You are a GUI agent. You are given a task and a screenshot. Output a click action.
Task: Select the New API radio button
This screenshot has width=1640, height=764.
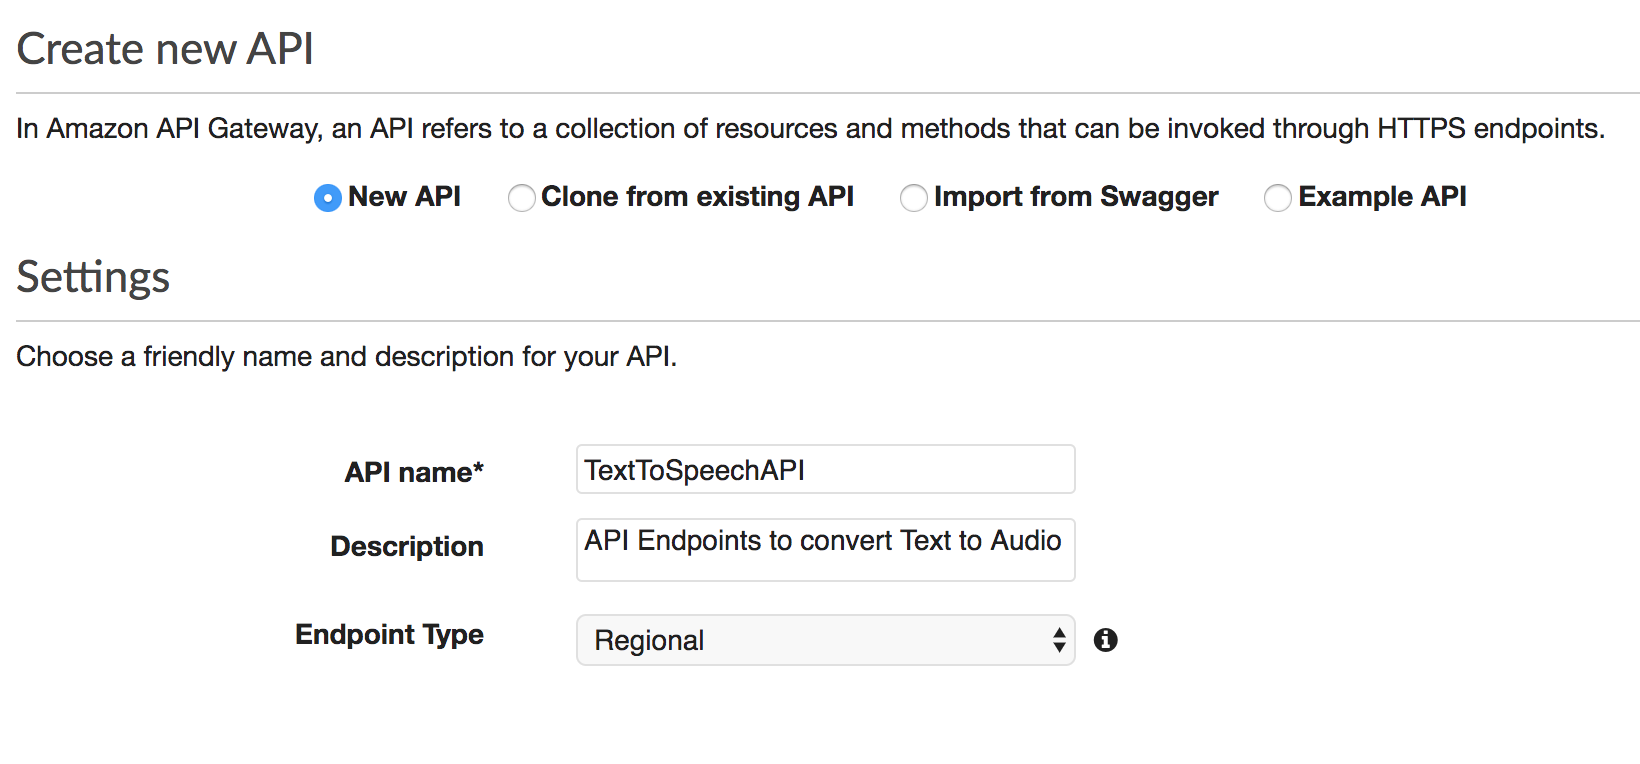click(x=327, y=198)
